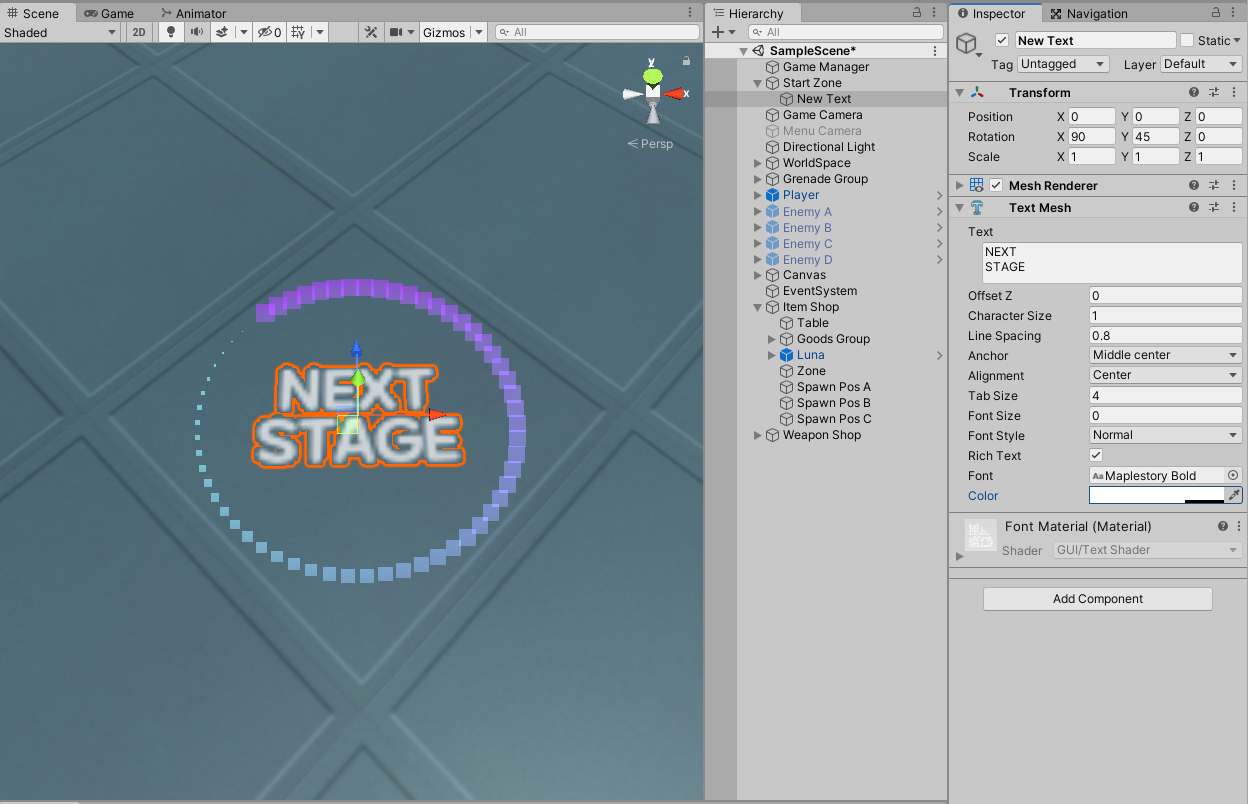Expand the Weapon Shop object

click(x=758, y=435)
